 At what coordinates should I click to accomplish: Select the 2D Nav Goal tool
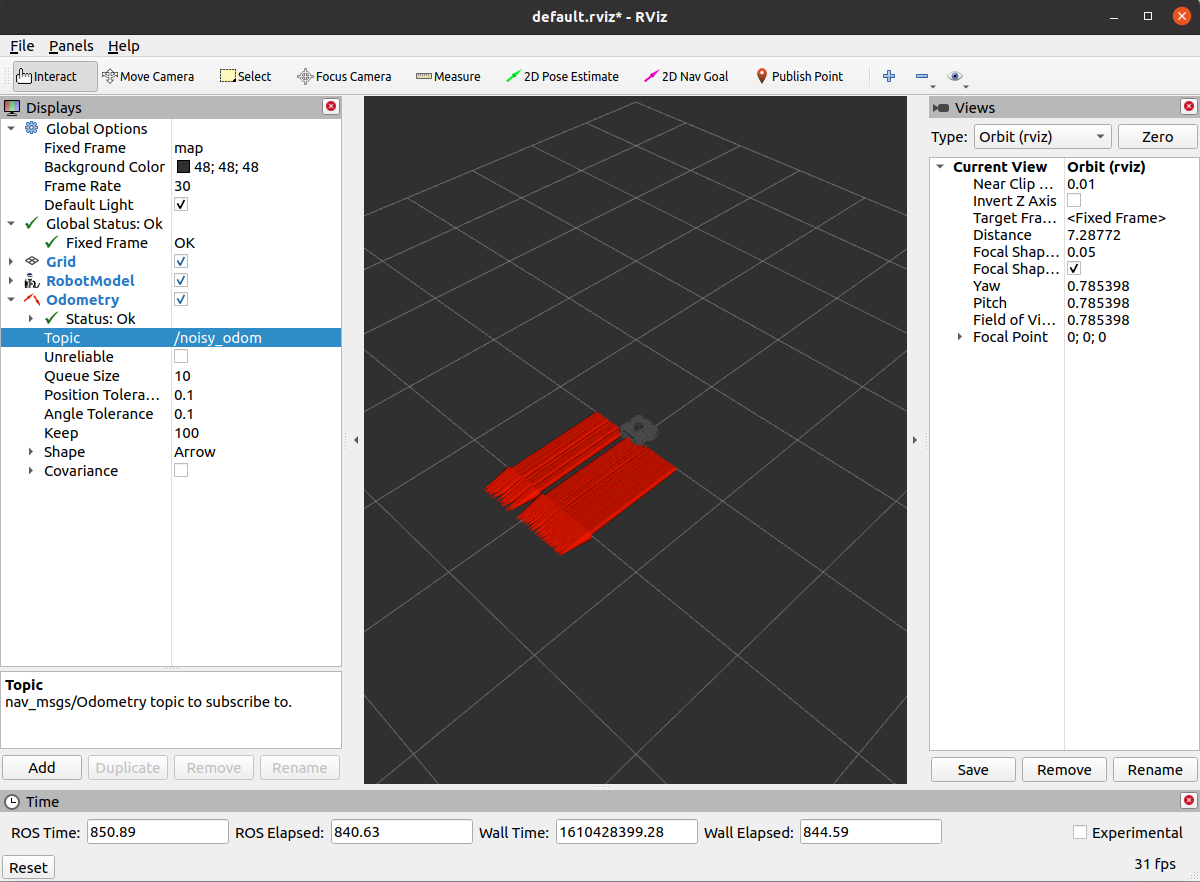(x=686, y=76)
